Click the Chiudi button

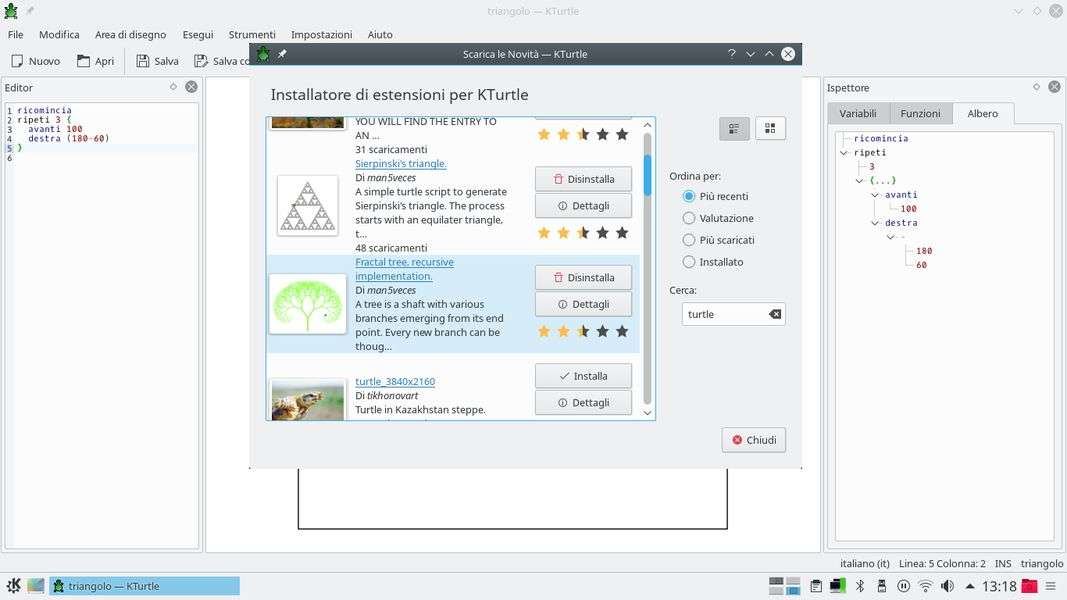pos(753,440)
